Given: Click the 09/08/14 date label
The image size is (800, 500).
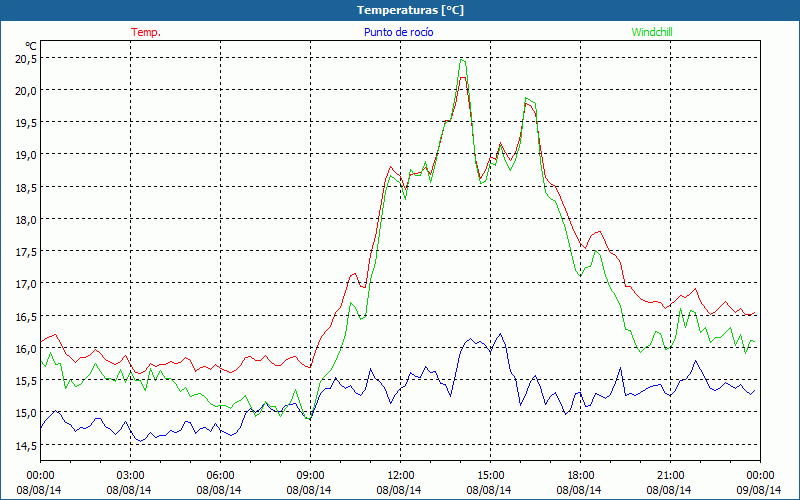Looking at the screenshot, I should pos(759,490).
